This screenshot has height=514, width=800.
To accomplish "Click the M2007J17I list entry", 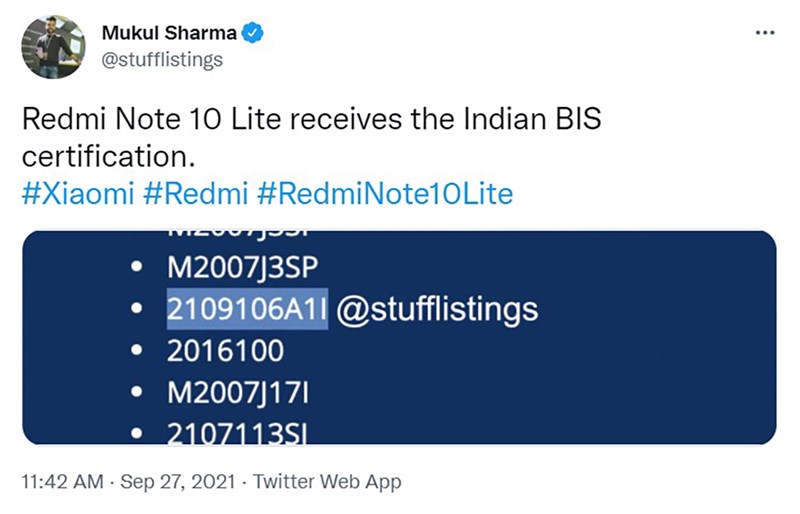I will pos(238,393).
